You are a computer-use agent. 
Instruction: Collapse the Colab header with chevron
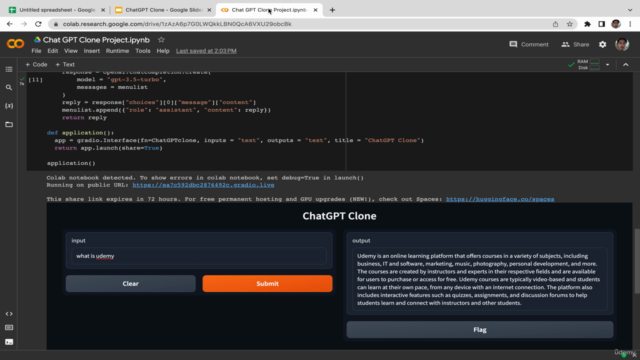click(626, 64)
